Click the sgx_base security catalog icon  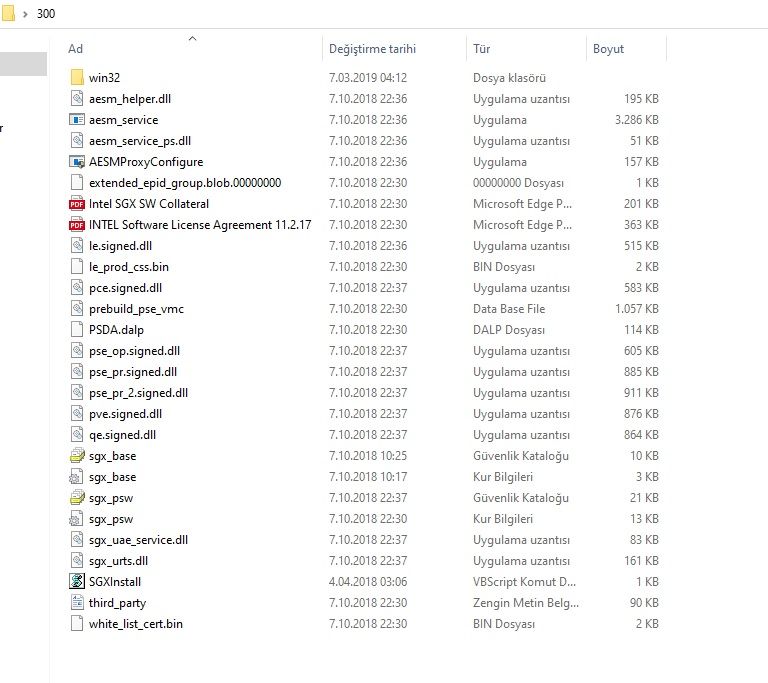coord(77,456)
